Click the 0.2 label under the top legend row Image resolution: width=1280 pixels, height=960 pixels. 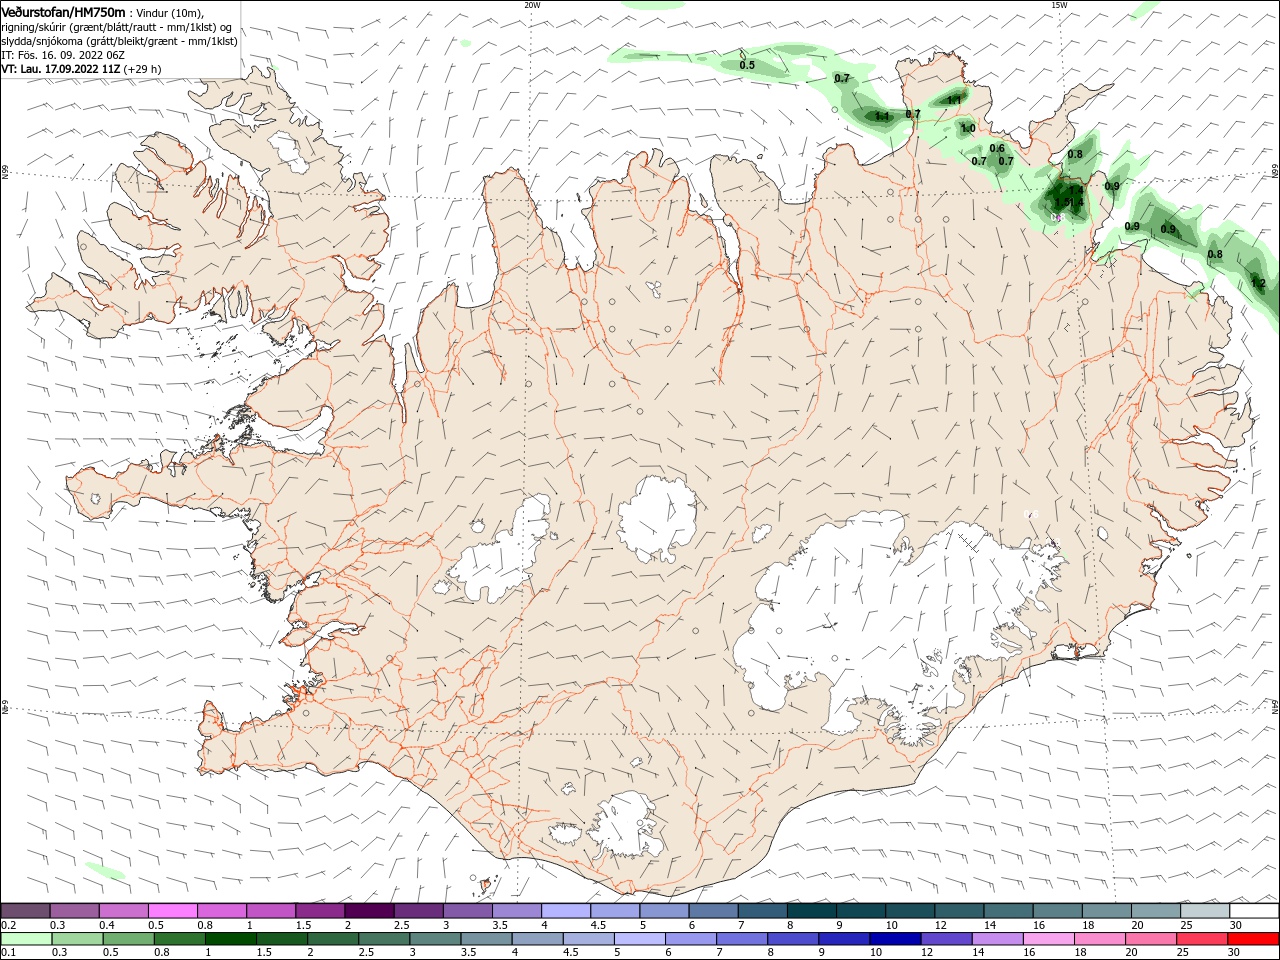(x=9, y=925)
